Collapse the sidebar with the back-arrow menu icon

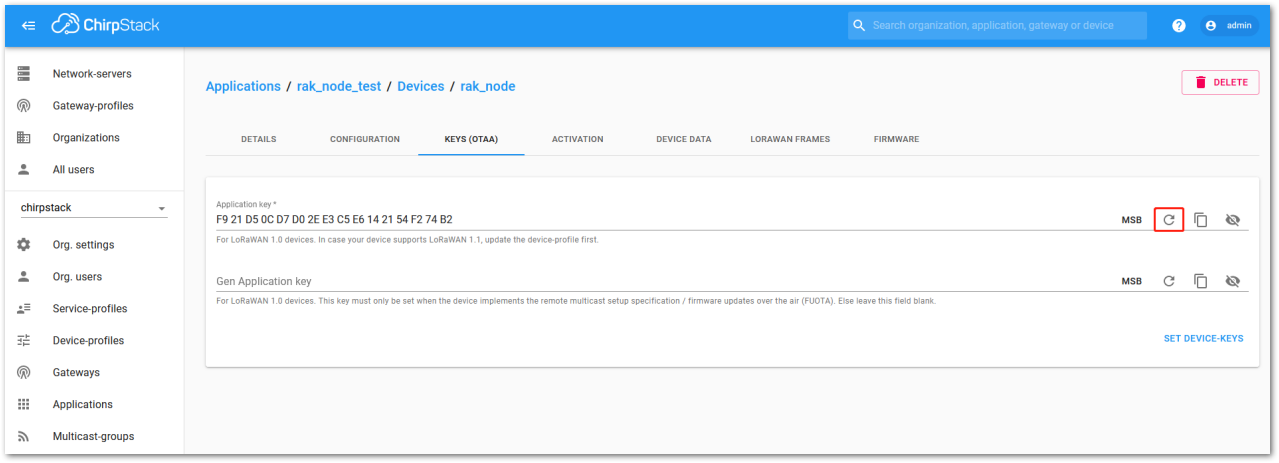pyautogui.click(x=28, y=25)
